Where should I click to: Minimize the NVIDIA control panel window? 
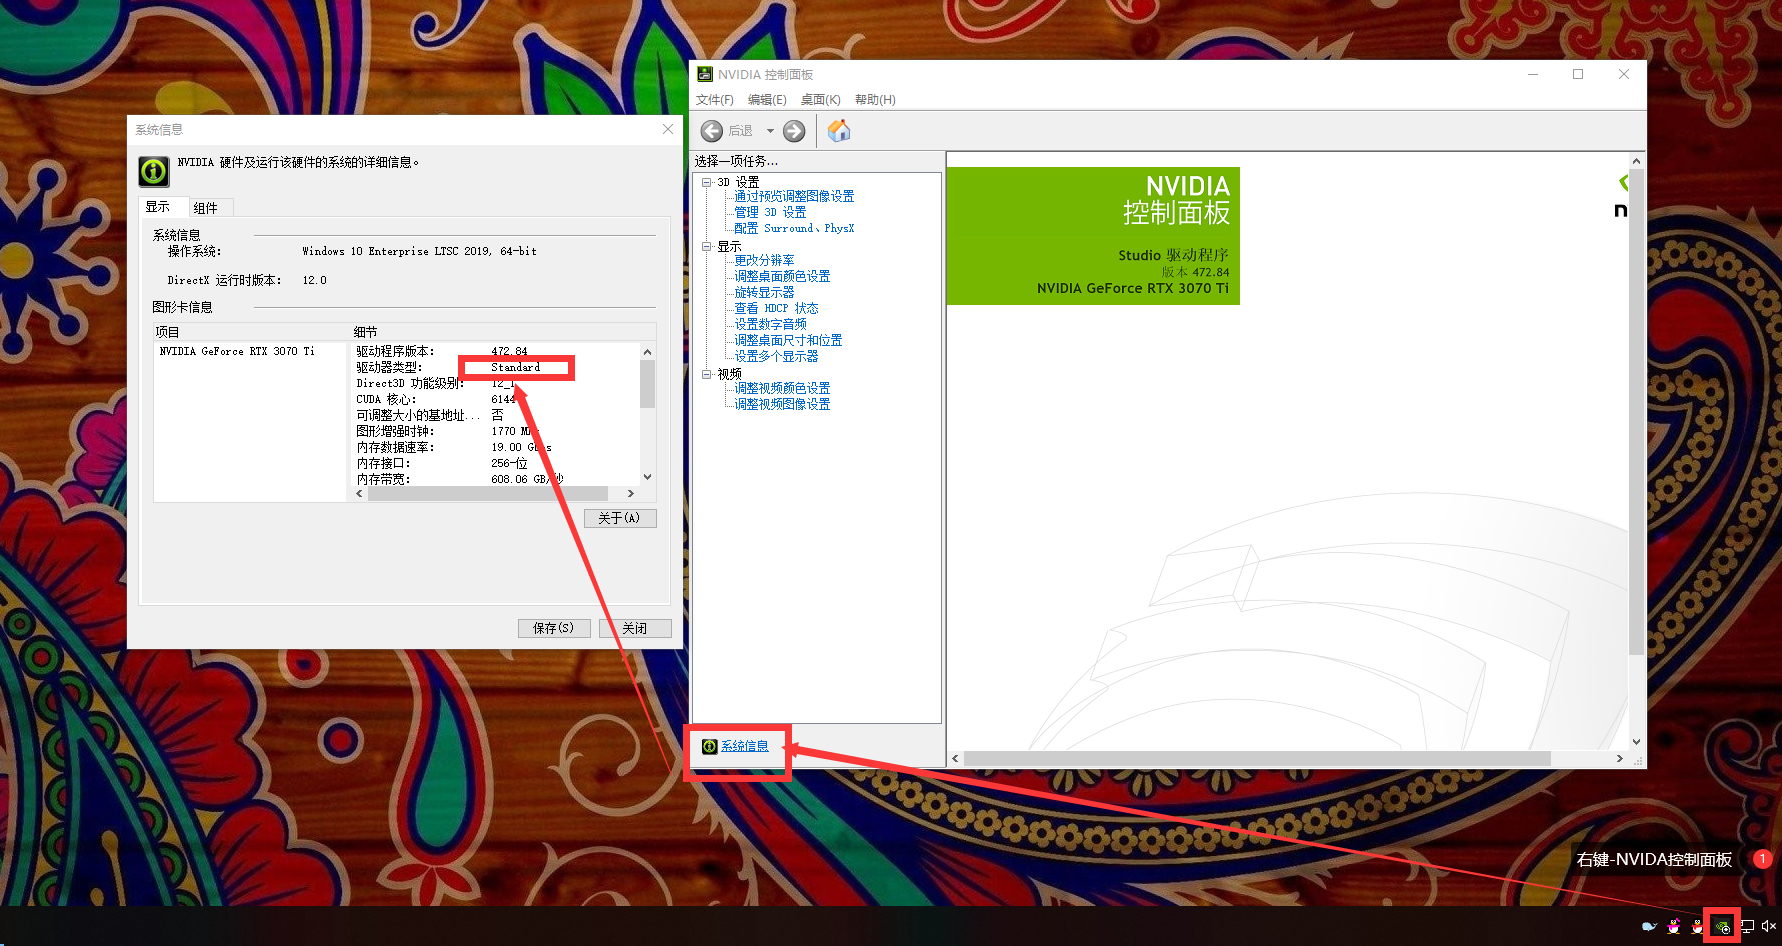pos(1532,74)
